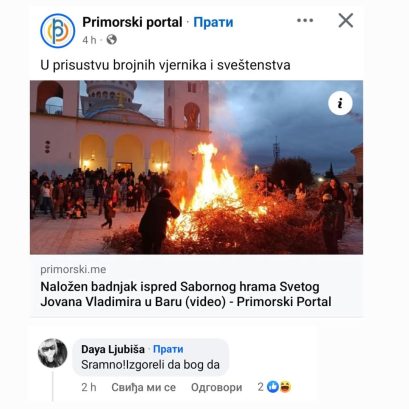Tap the round info icon on the photo
This screenshot has width=409, height=409.
[340, 103]
